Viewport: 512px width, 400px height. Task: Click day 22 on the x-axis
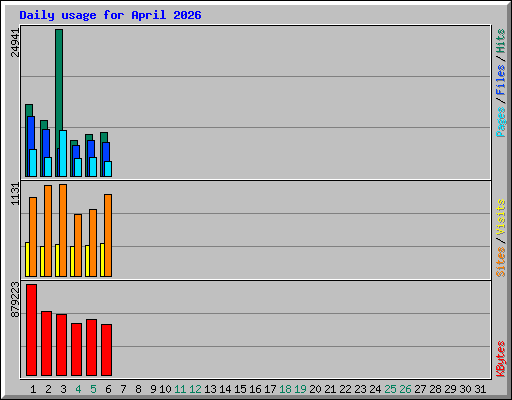(x=345, y=389)
